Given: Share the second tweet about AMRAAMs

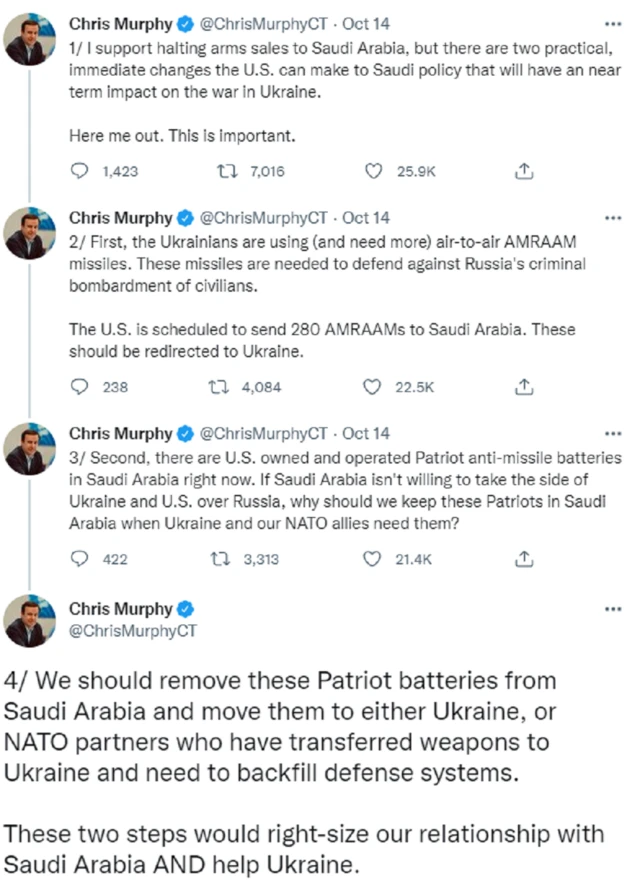Looking at the screenshot, I should [x=521, y=387].
